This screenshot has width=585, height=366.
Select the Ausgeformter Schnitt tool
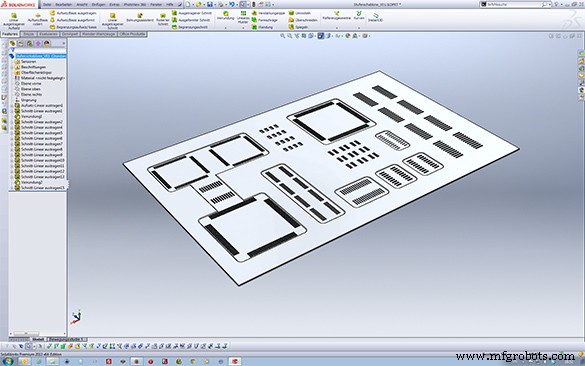(x=191, y=20)
